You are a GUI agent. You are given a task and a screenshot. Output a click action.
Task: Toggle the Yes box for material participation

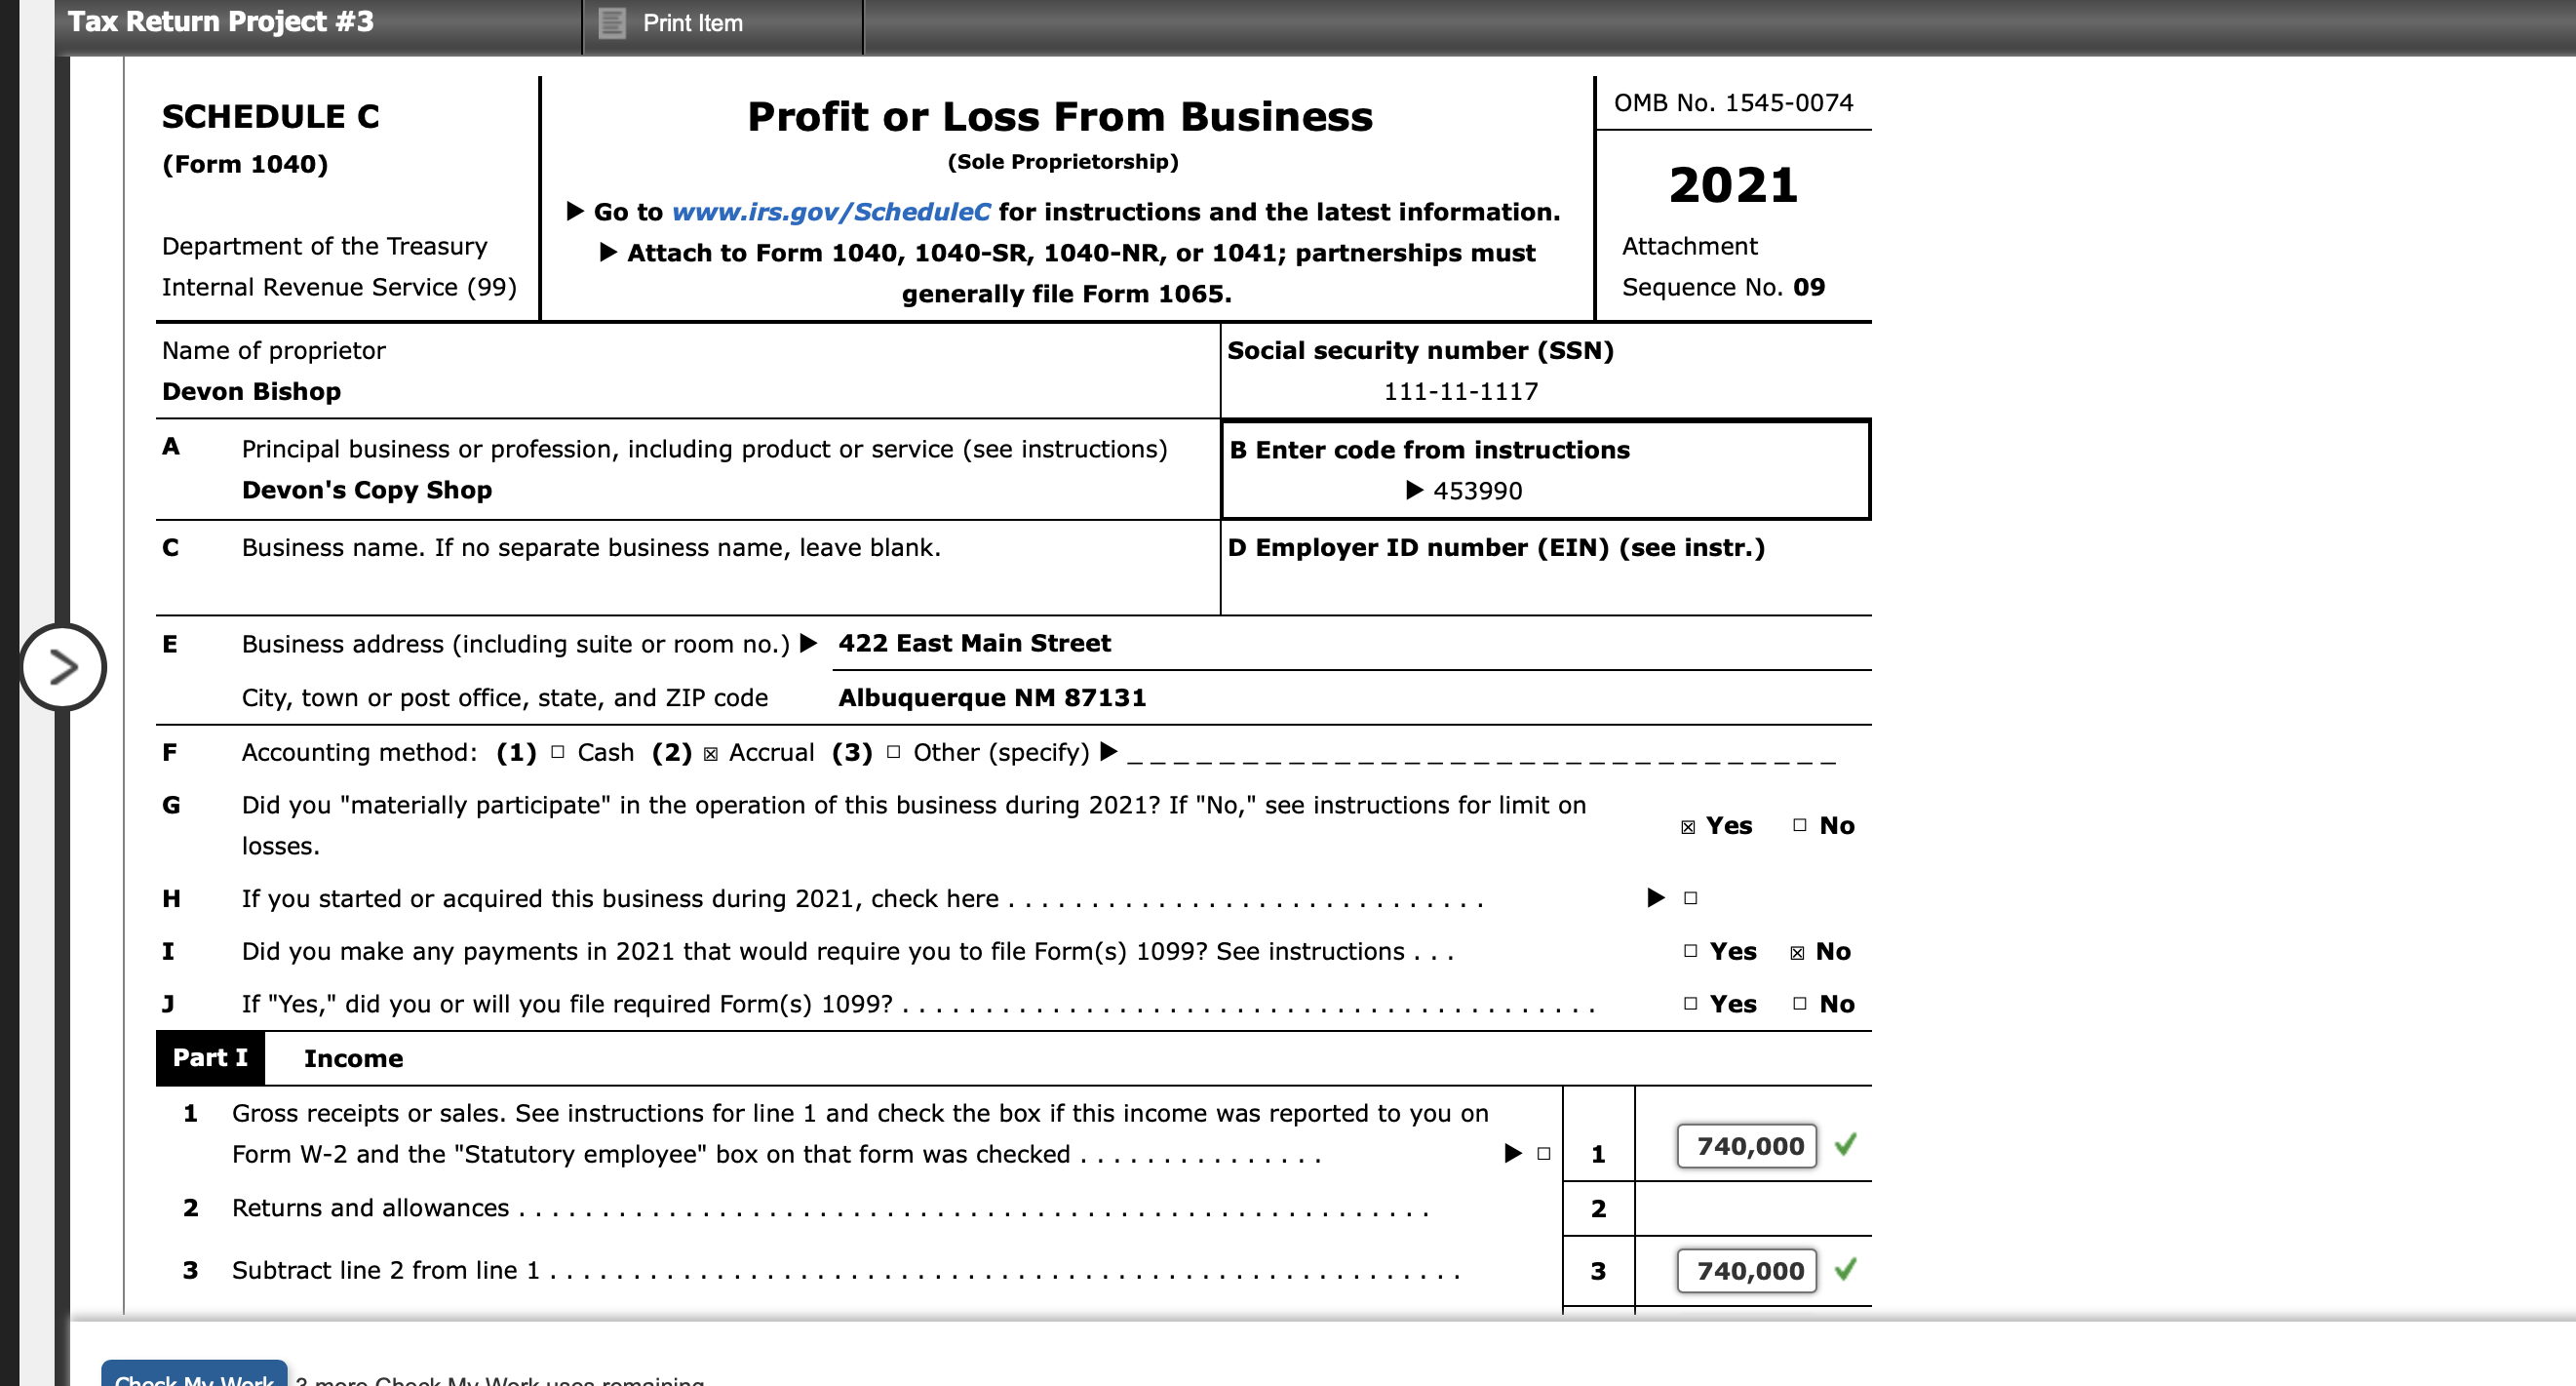click(1689, 825)
